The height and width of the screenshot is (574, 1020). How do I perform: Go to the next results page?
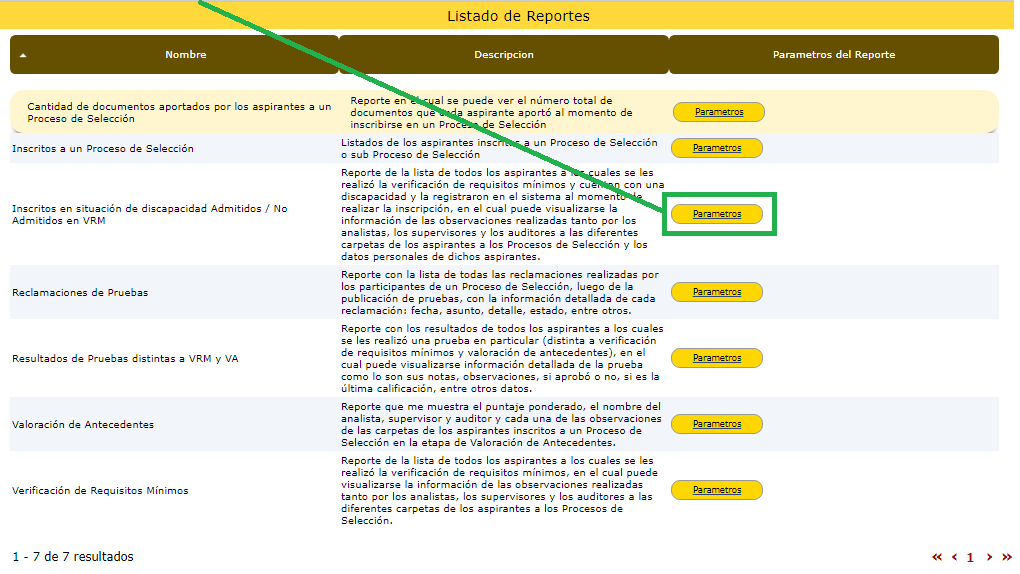(989, 557)
